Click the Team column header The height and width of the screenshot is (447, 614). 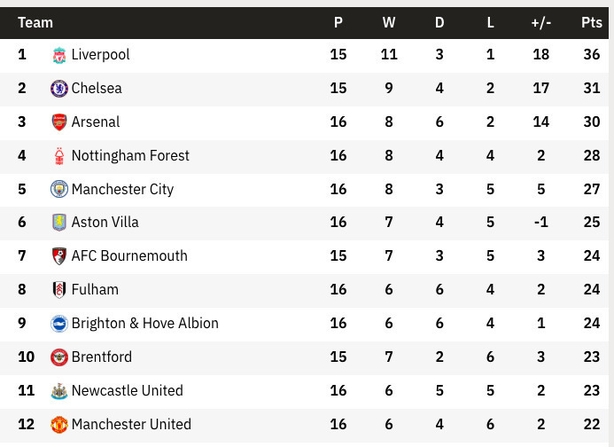[x=35, y=22]
